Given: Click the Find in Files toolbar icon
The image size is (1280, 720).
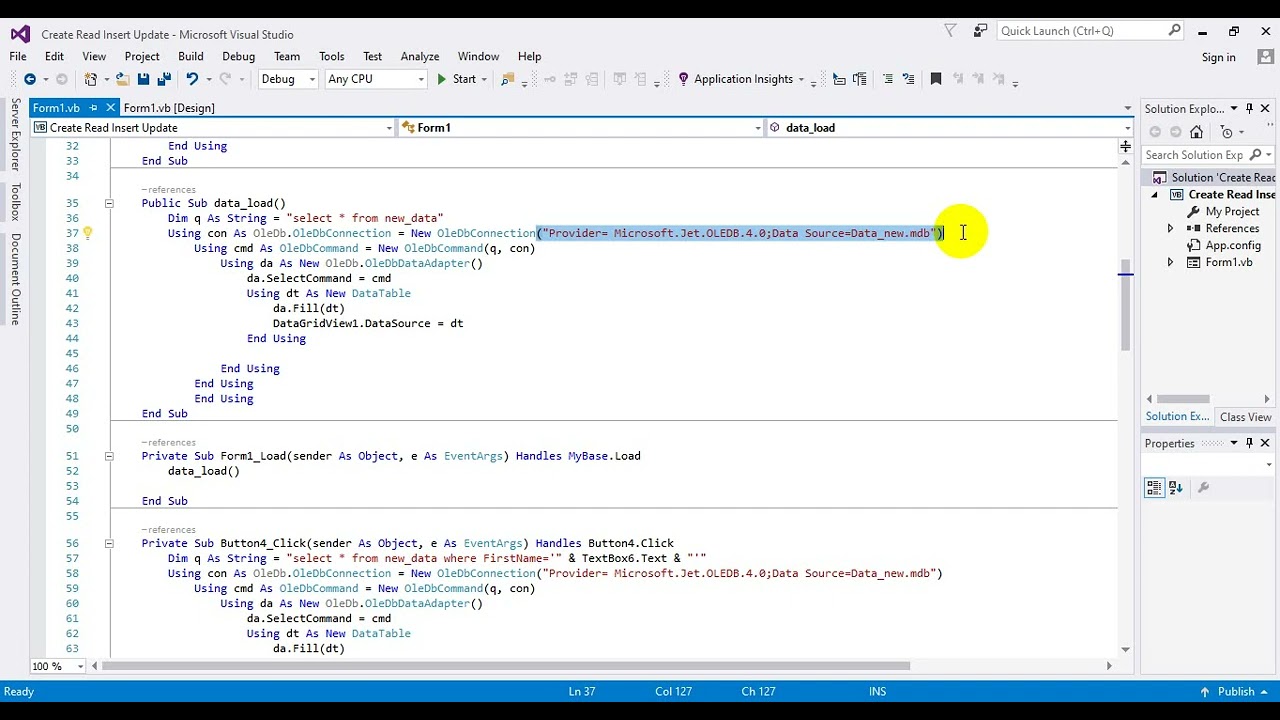Looking at the screenshot, I should [x=507, y=79].
